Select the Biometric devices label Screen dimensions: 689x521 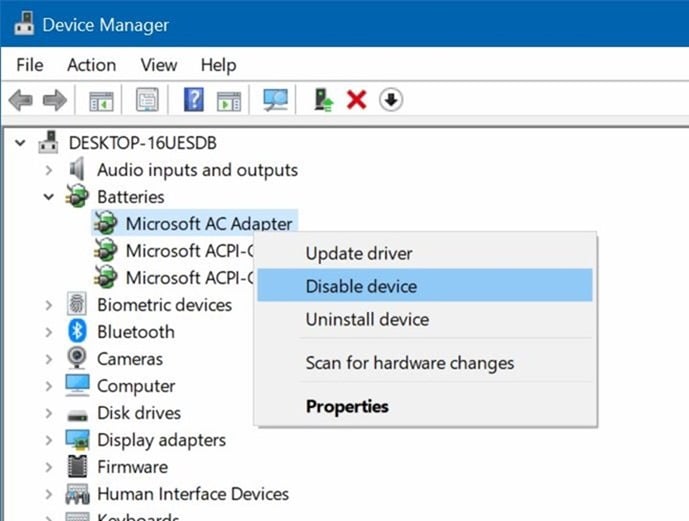[164, 305]
